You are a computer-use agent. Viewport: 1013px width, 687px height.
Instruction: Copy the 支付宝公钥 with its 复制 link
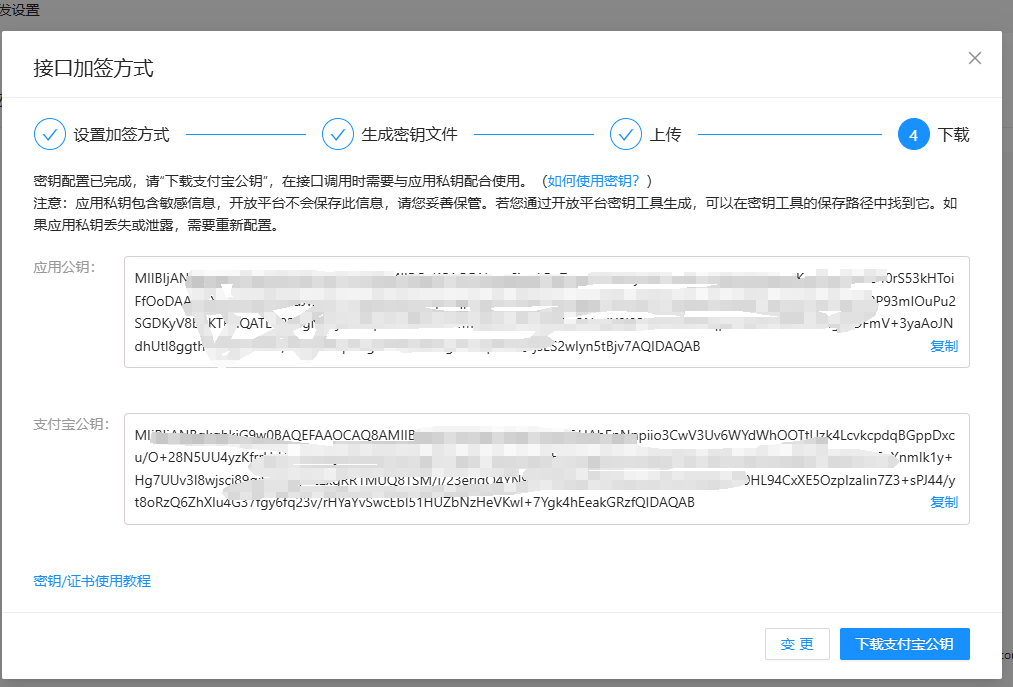click(944, 502)
